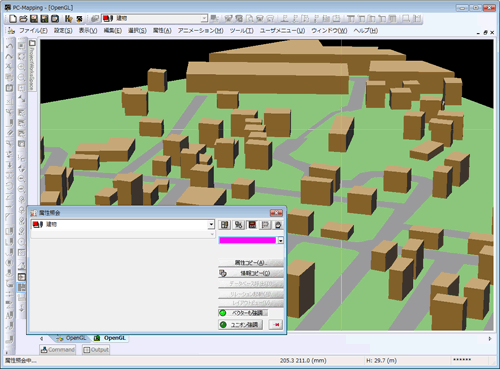Viewport: 500px width, 369px height.
Task: Click the left tab scroll arrow
Action: tap(42, 338)
